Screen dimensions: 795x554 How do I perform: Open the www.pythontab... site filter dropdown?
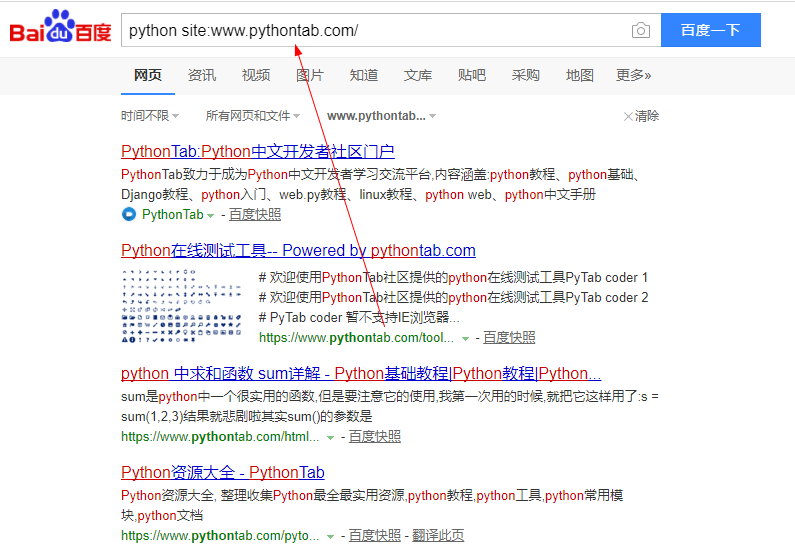381,116
